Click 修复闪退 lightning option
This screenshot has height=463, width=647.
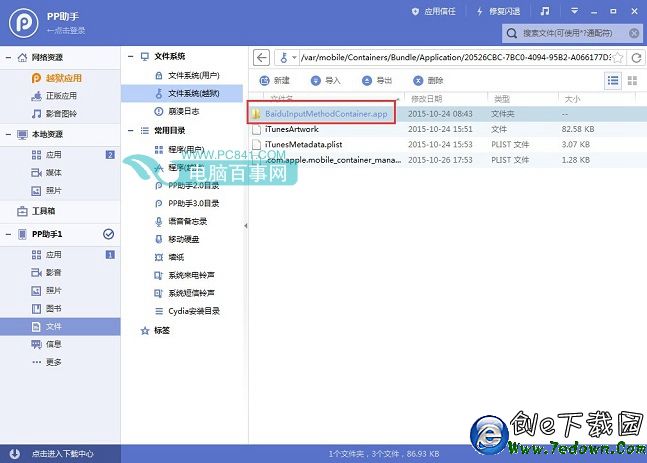click(x=498, y=12)
